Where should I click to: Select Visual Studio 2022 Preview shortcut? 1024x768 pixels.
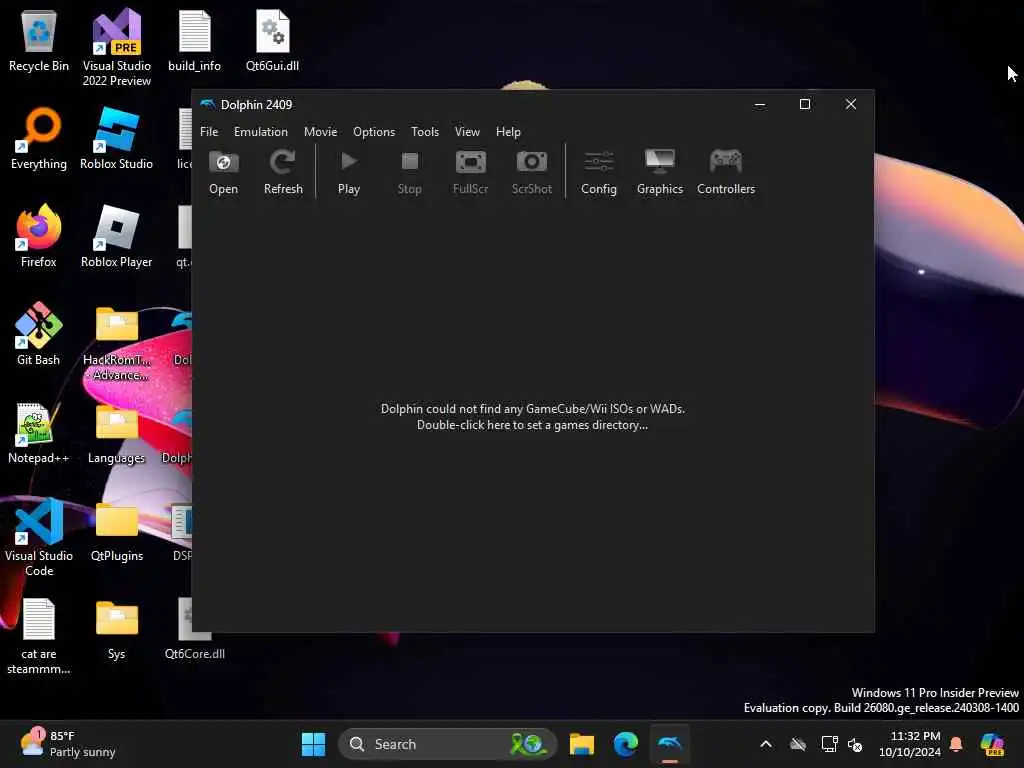click(x=116, y=48)
